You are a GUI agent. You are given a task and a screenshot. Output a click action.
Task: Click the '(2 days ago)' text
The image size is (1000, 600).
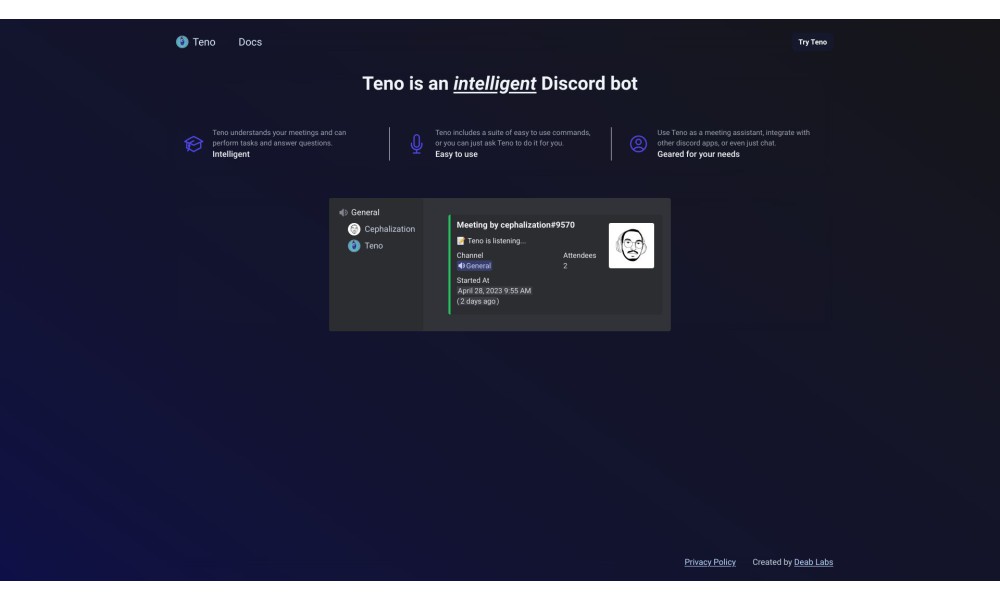[478, 302]
